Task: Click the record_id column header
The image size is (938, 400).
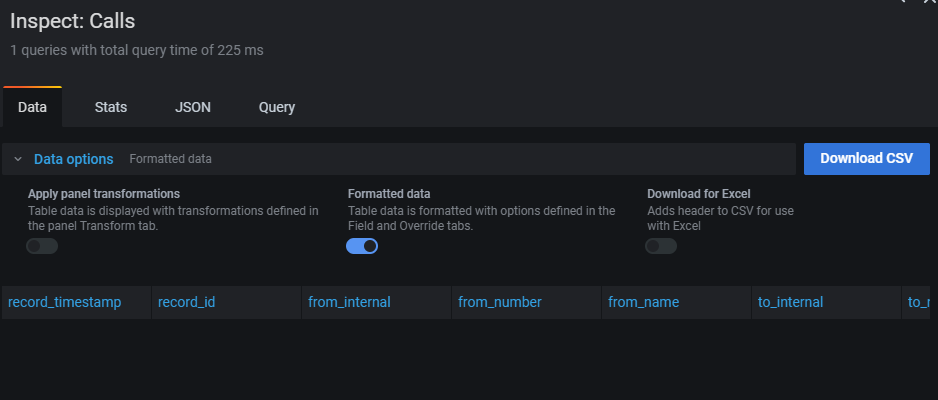Action: tap(187, 302)
